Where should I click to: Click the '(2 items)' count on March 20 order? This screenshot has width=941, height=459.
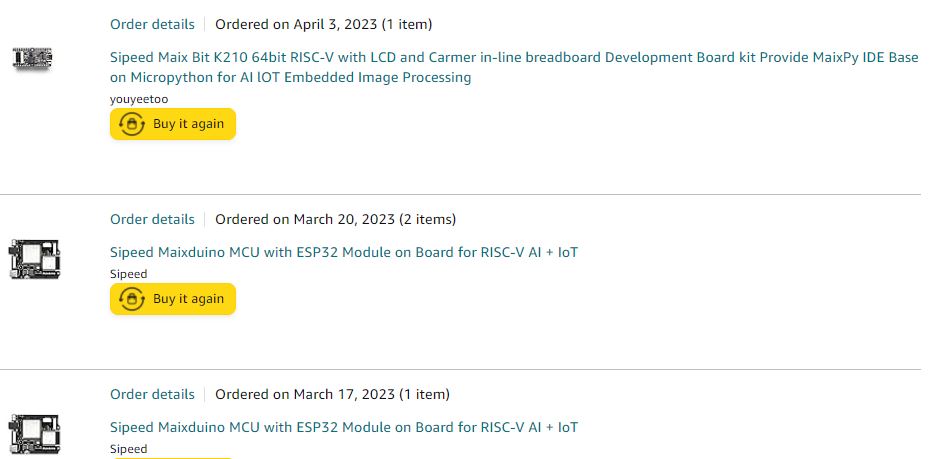427,220
